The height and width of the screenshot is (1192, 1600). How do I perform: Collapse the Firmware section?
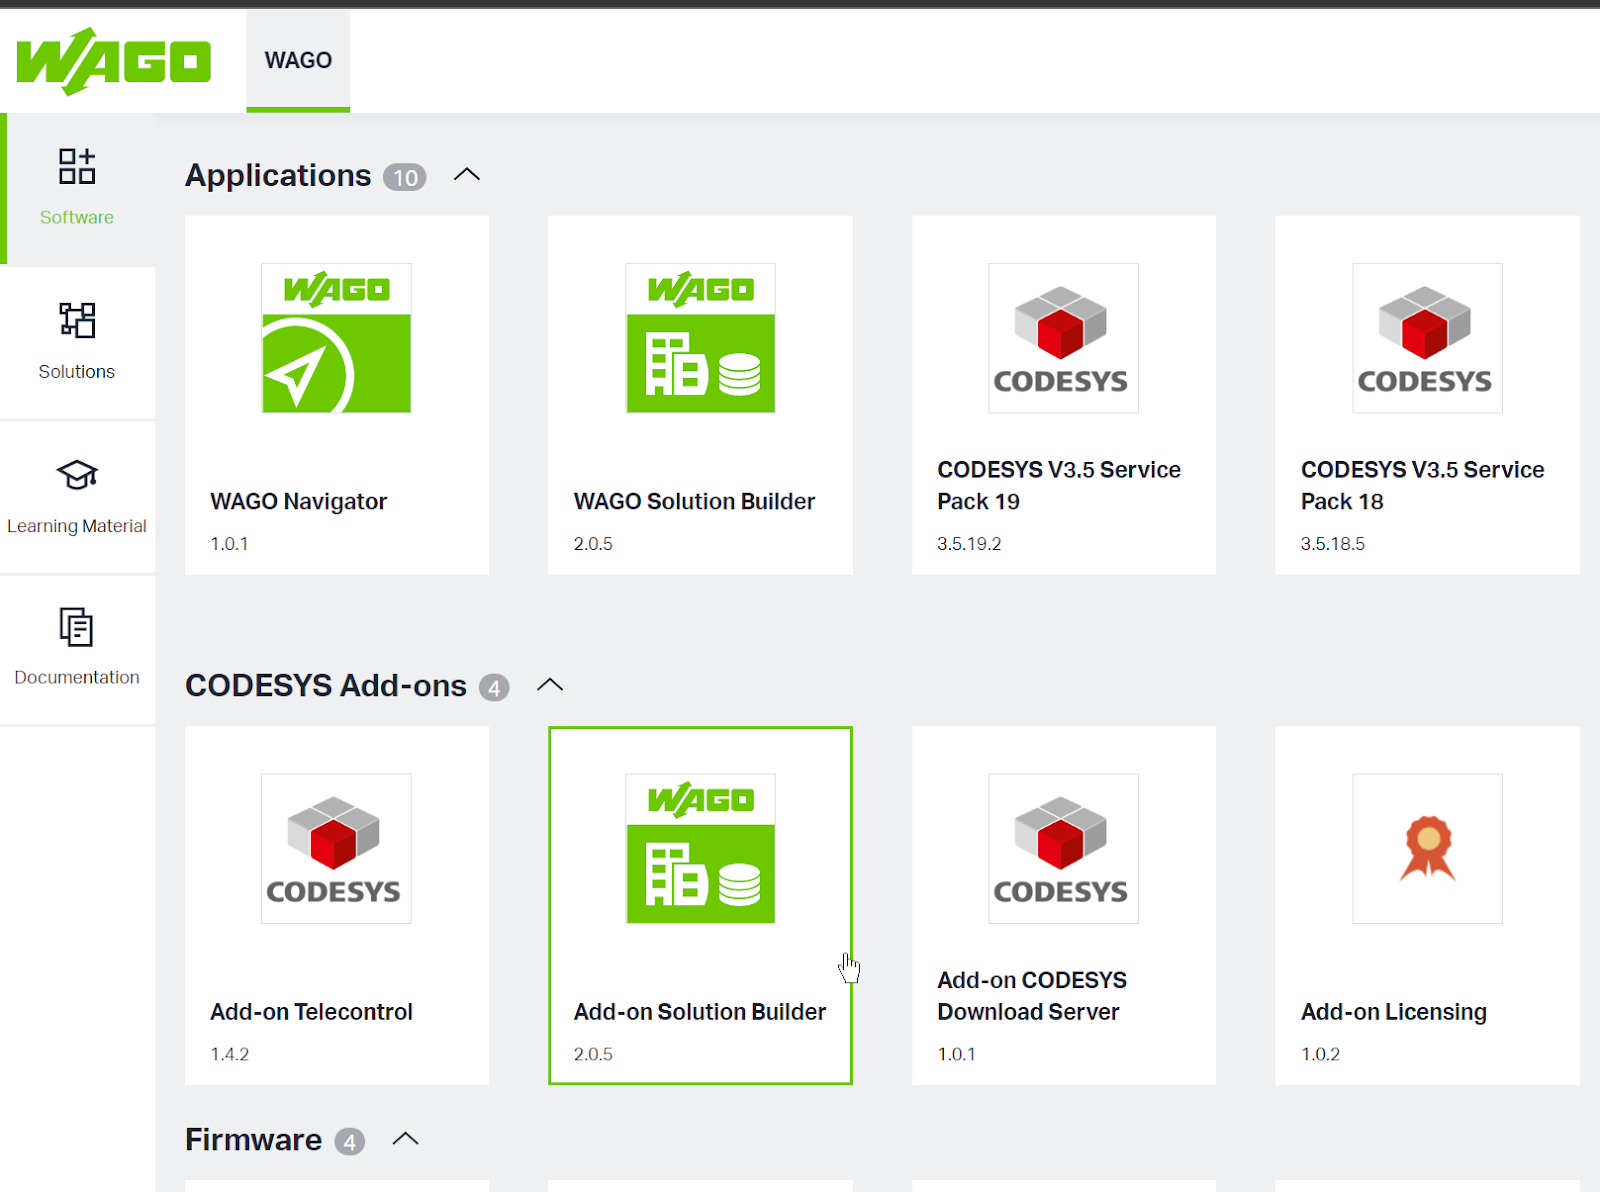pyautogui.click(x=405, y=1139)
